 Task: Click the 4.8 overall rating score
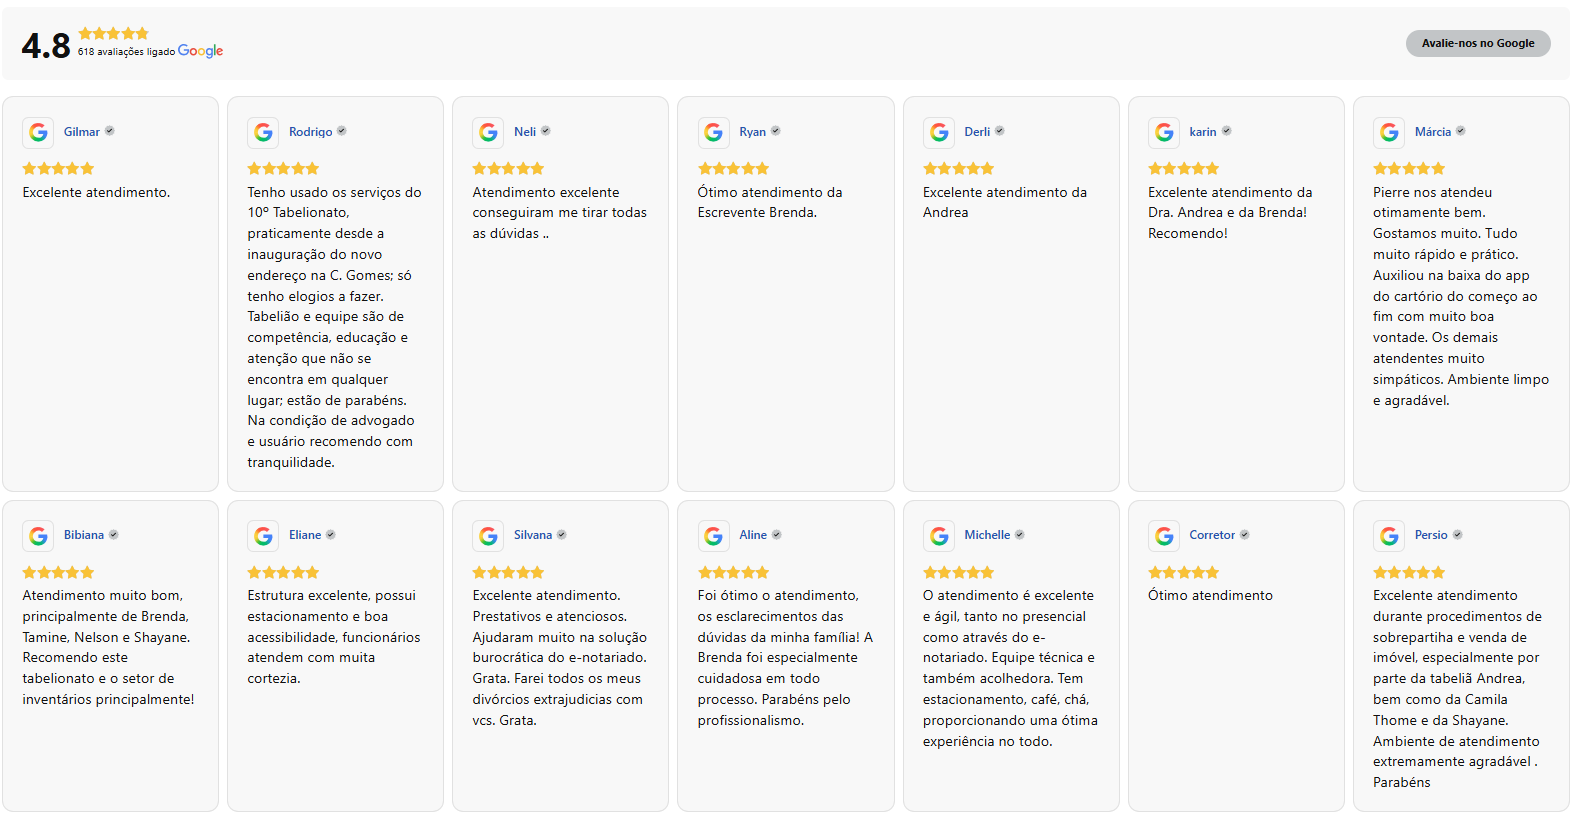46,45
